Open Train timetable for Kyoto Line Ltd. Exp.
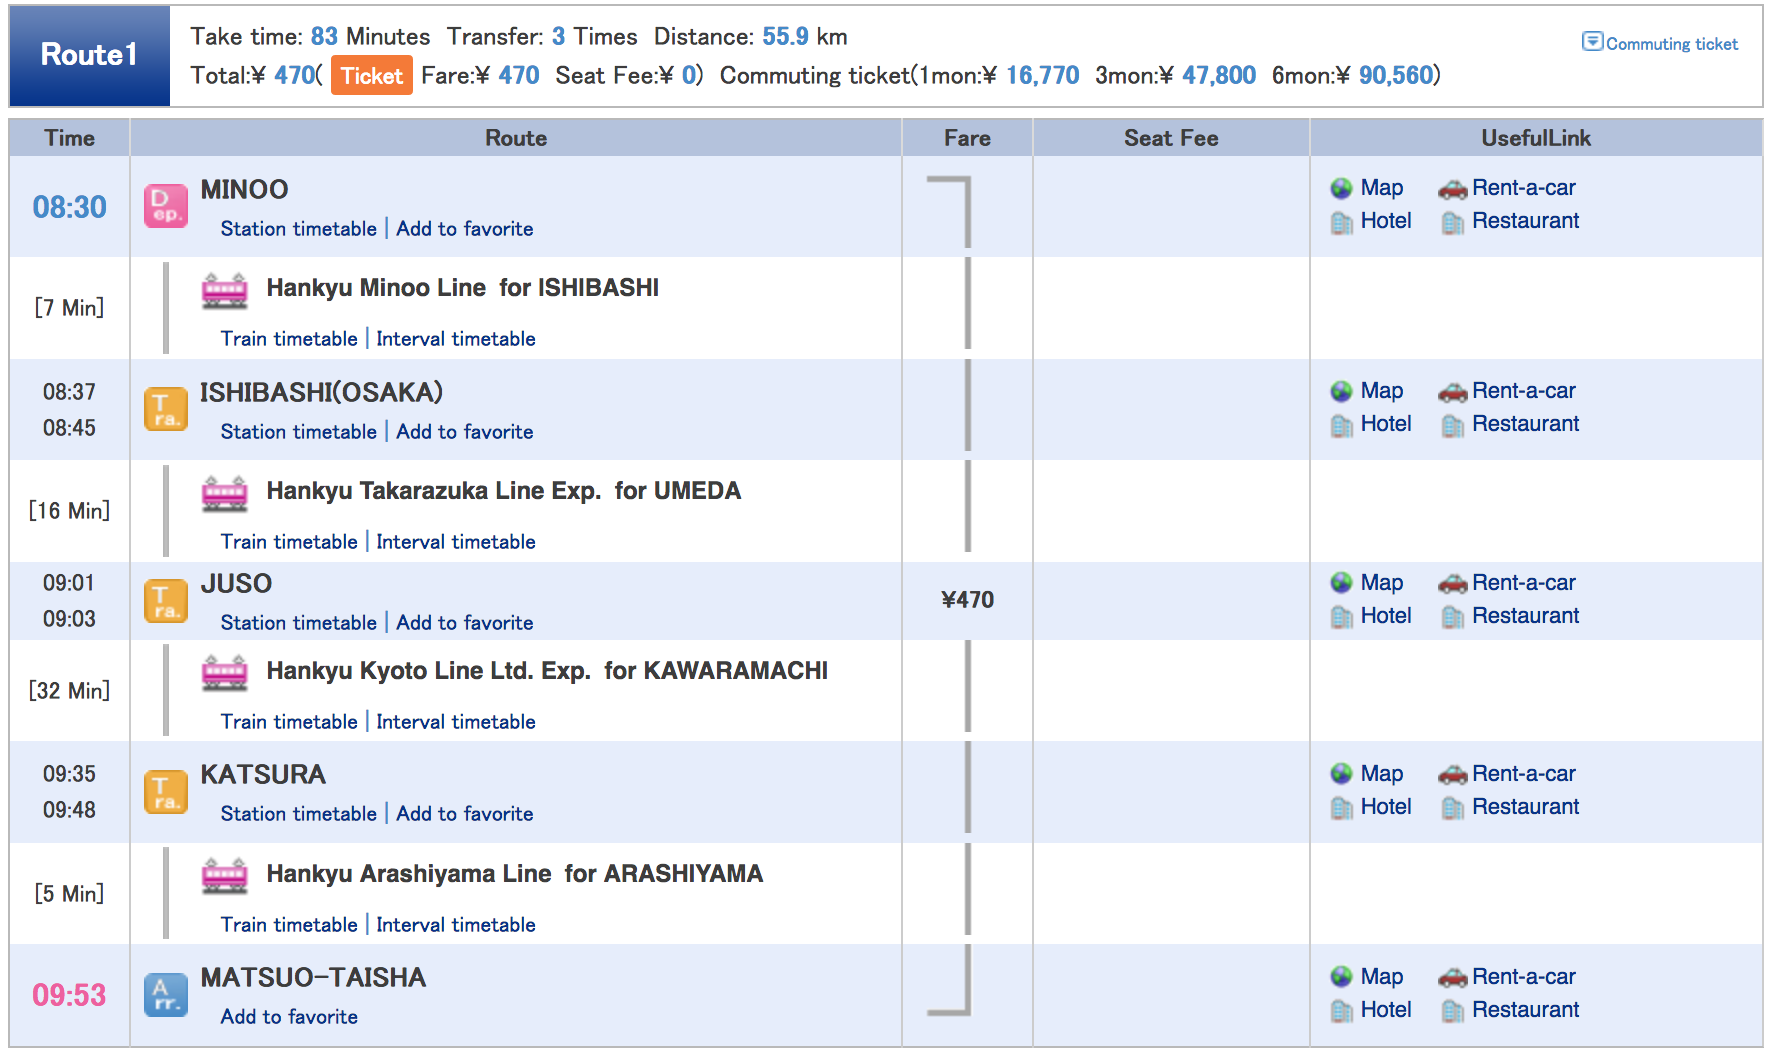This screenshot has height=1058, width=1772. tap(289, 722)
